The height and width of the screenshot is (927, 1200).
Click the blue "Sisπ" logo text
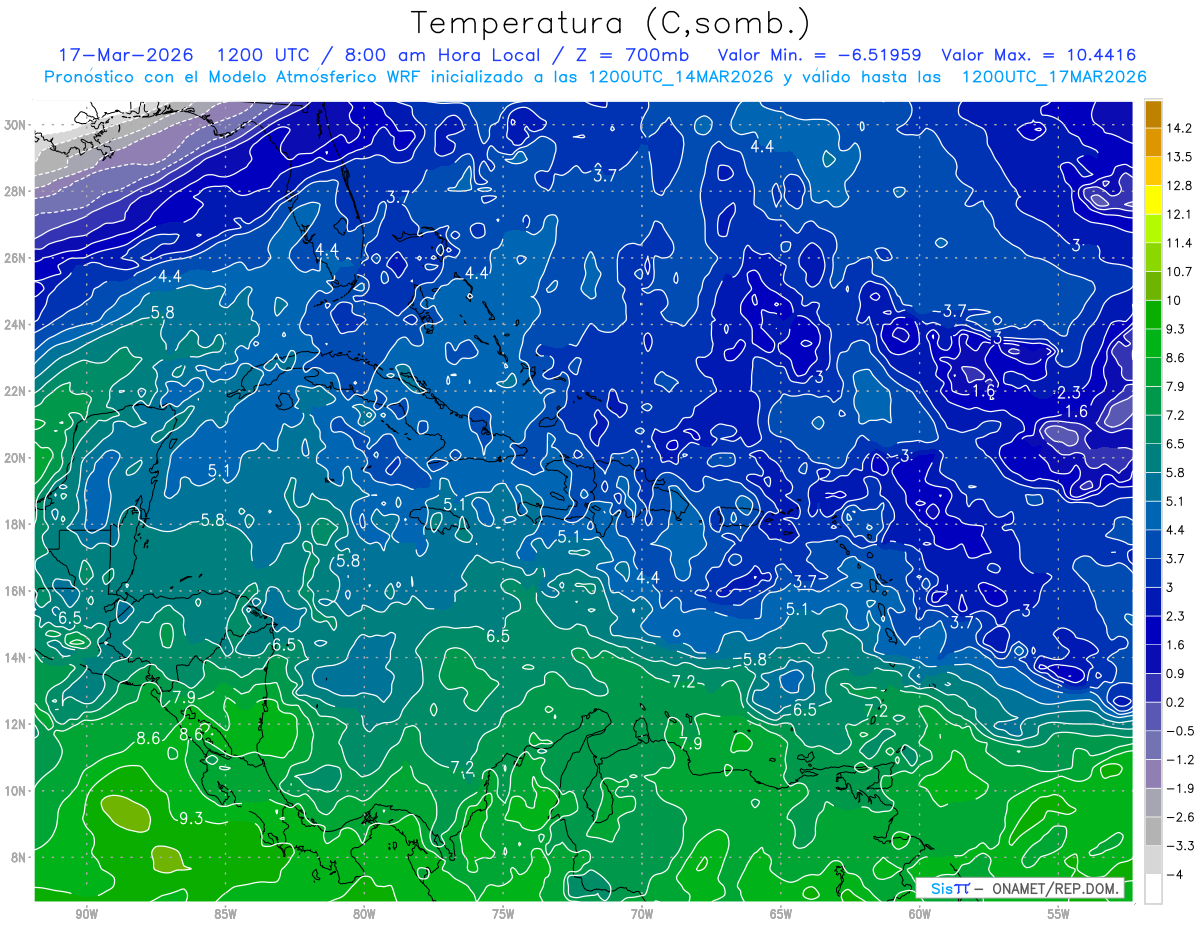[950, 888]
